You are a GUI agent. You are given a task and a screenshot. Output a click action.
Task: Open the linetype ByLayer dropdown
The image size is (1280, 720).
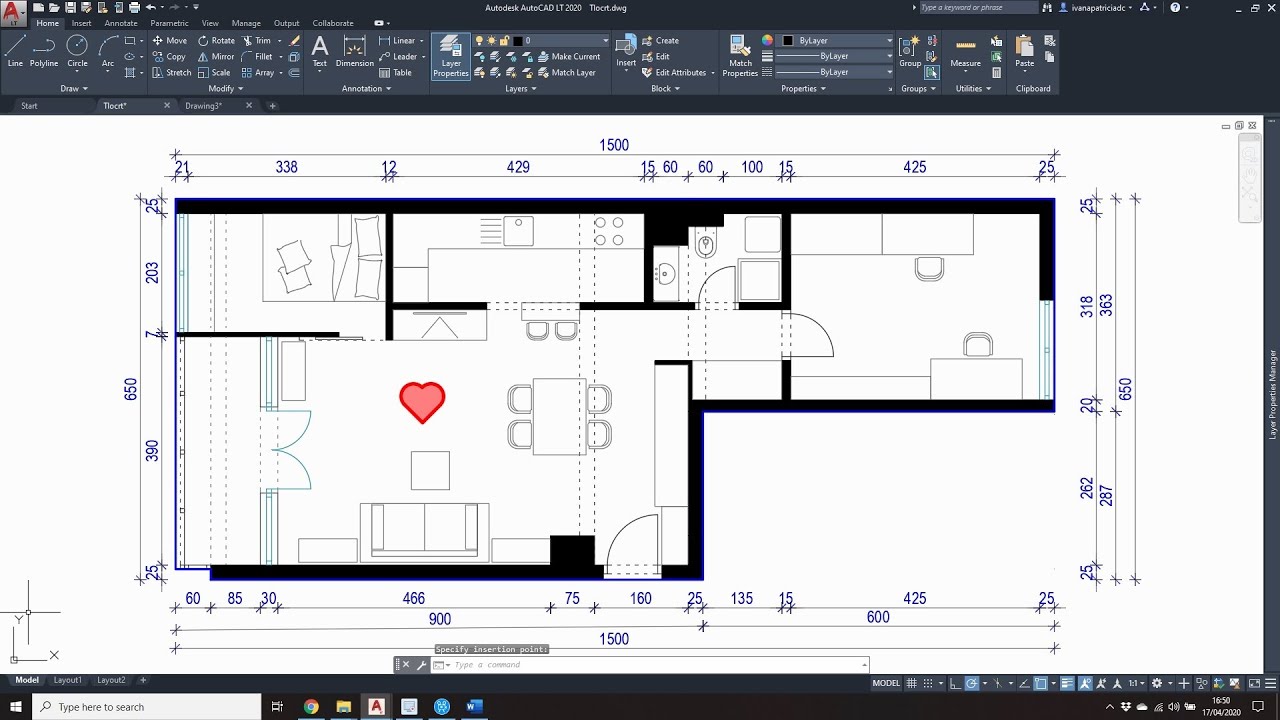835,72
